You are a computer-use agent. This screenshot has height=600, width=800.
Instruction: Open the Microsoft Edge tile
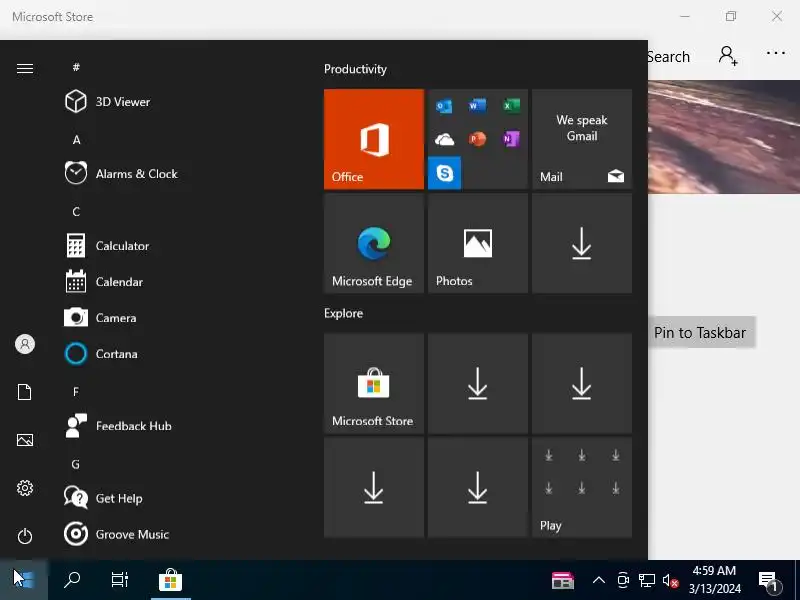point(373,243)
